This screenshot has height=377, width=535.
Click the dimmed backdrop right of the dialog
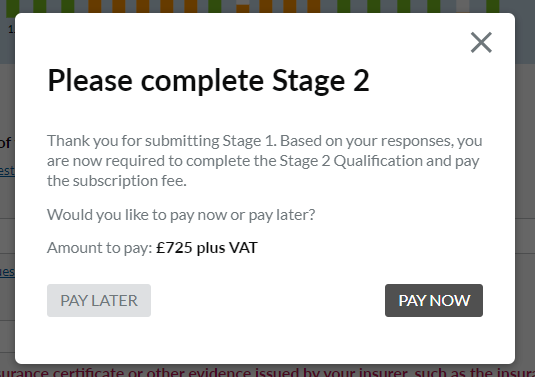click(525, 205)
